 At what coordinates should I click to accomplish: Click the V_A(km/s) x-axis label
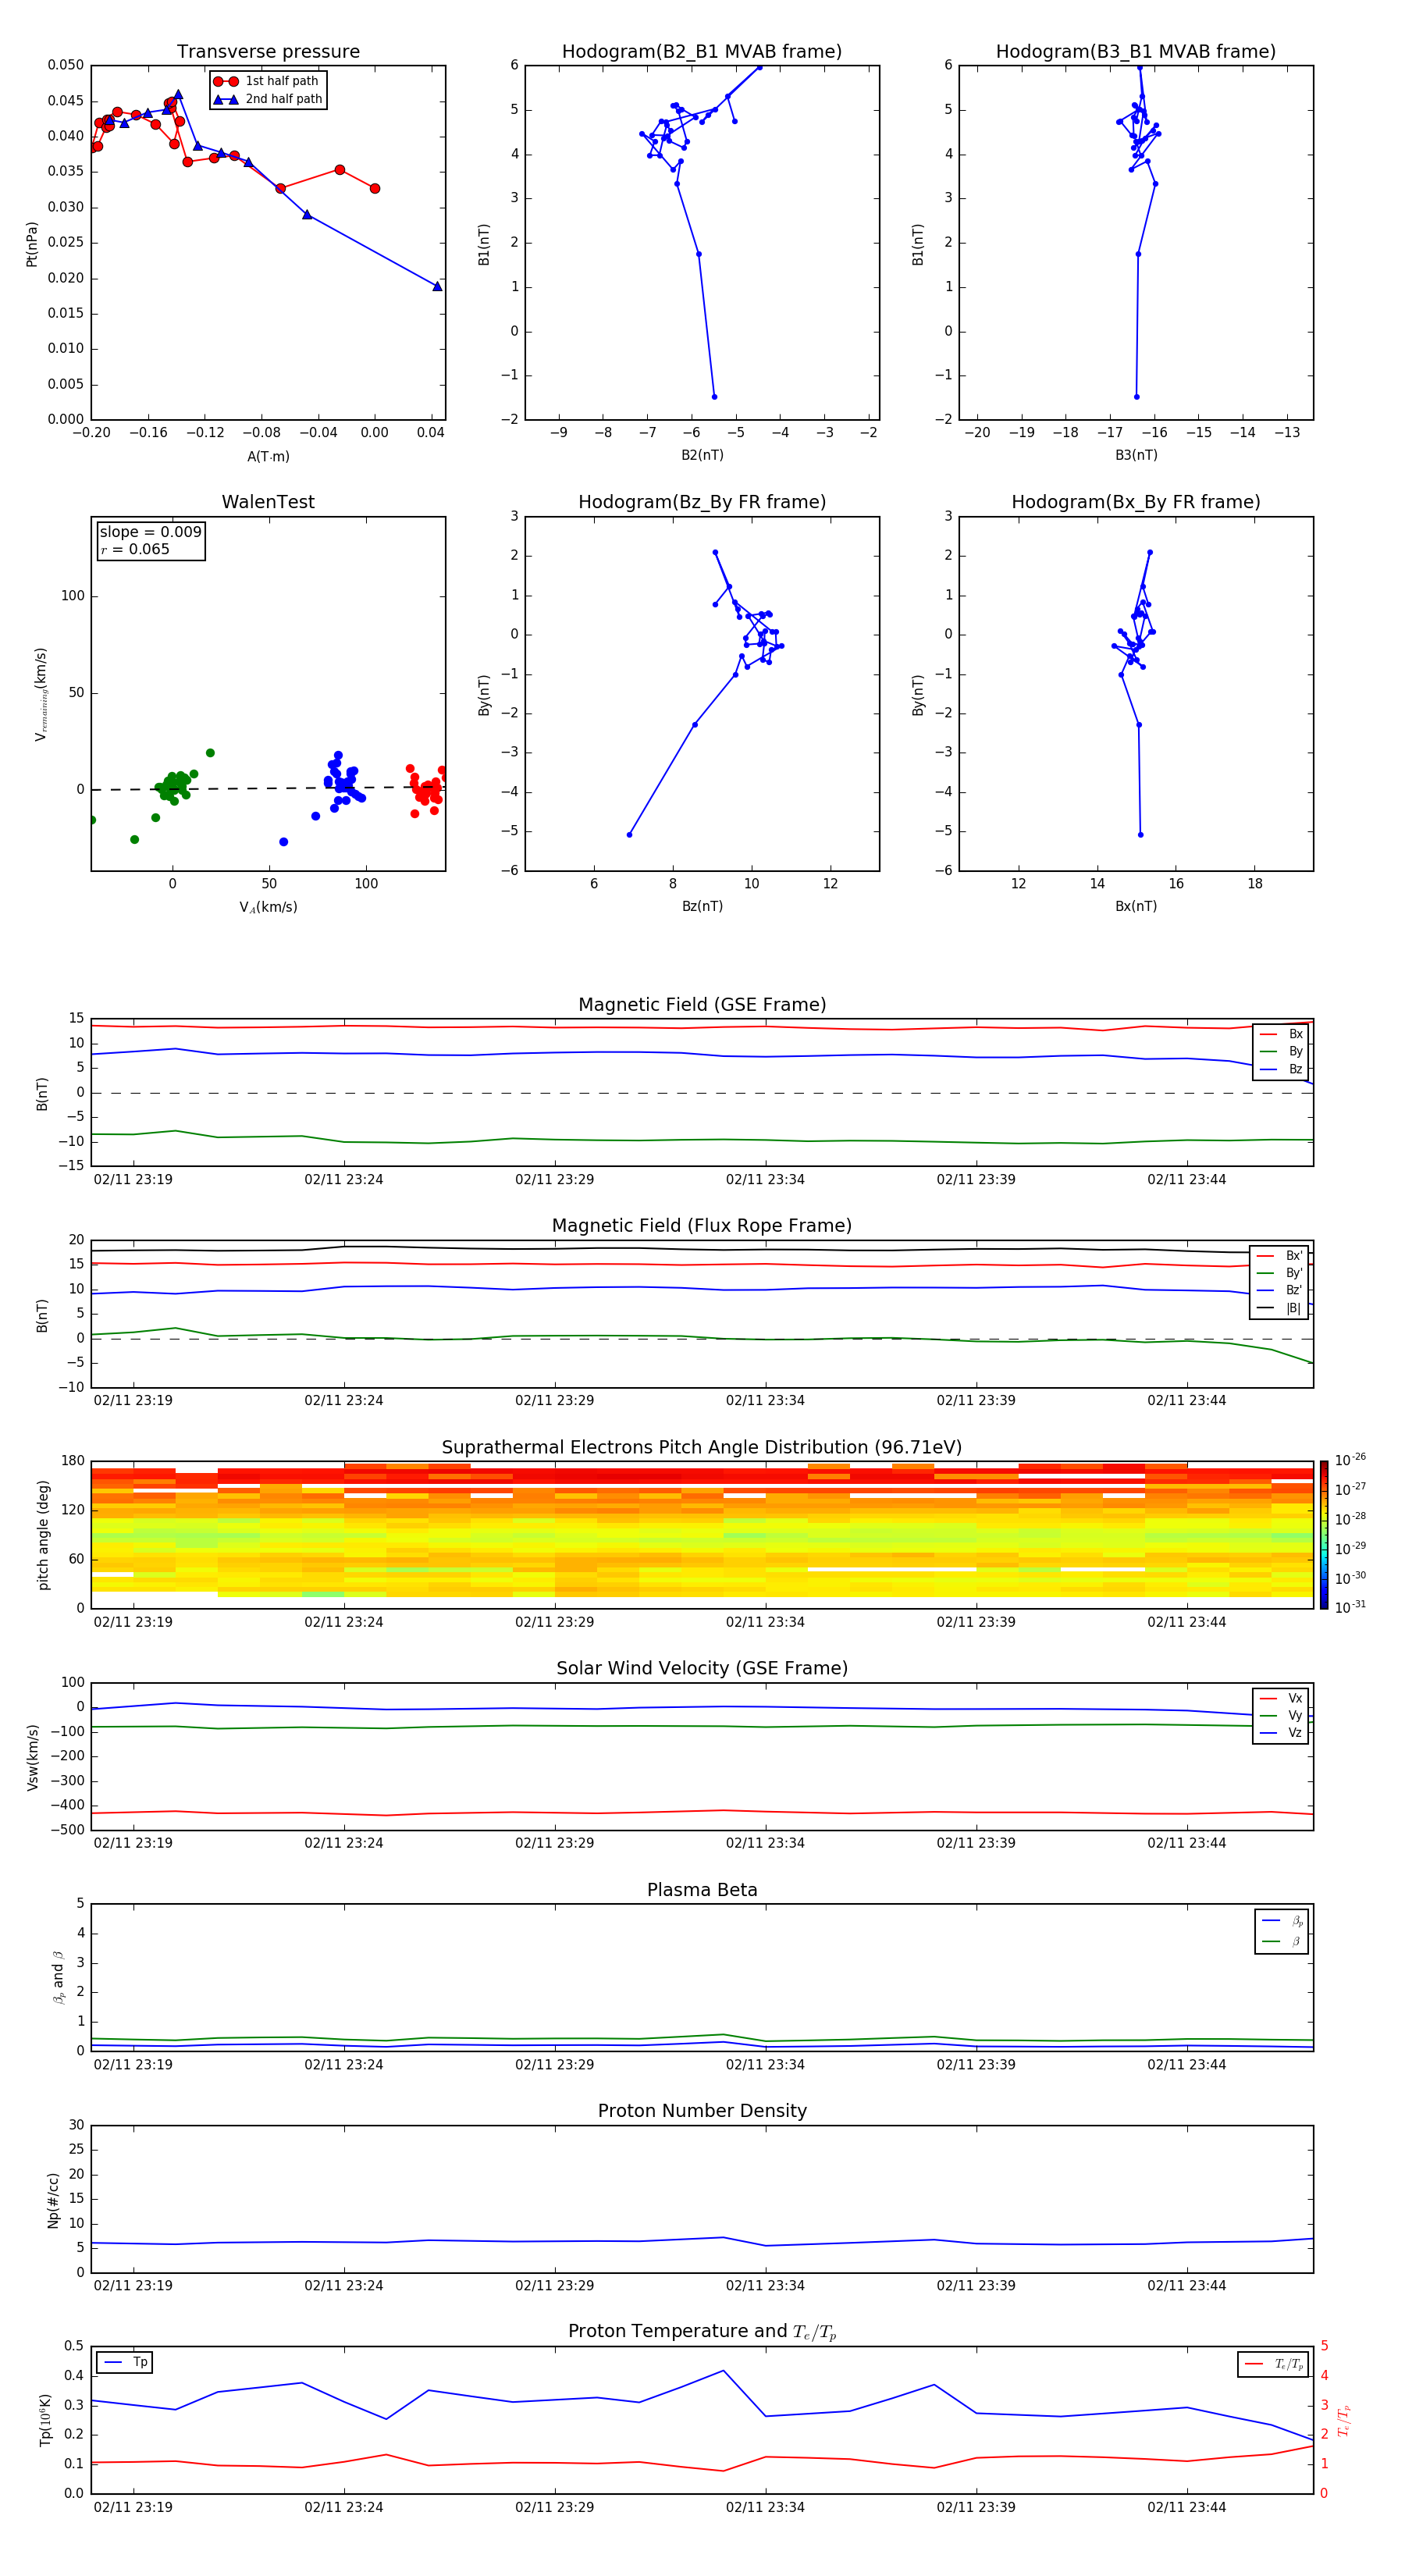click(x=268, y=907)
